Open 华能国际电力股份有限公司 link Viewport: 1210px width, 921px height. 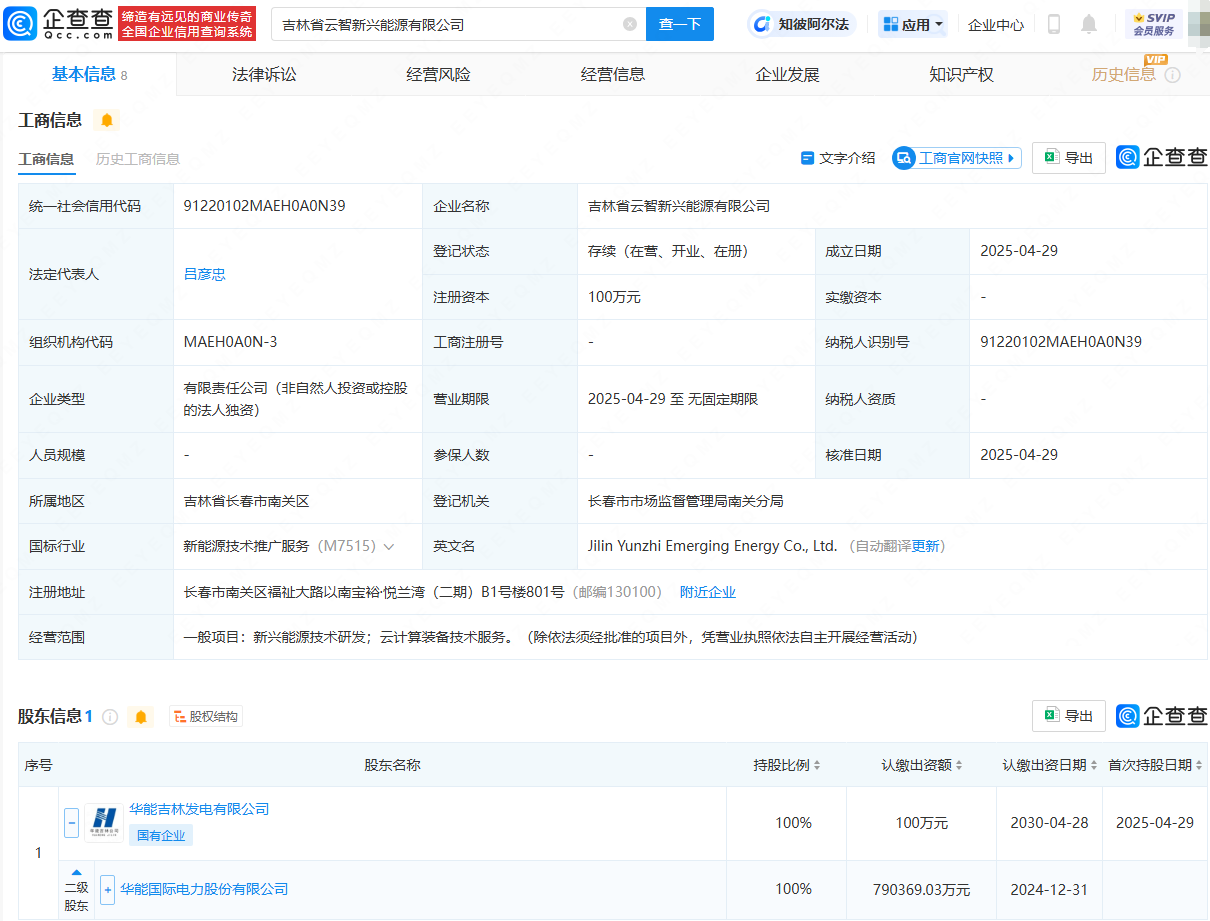[x=204, y=889]
